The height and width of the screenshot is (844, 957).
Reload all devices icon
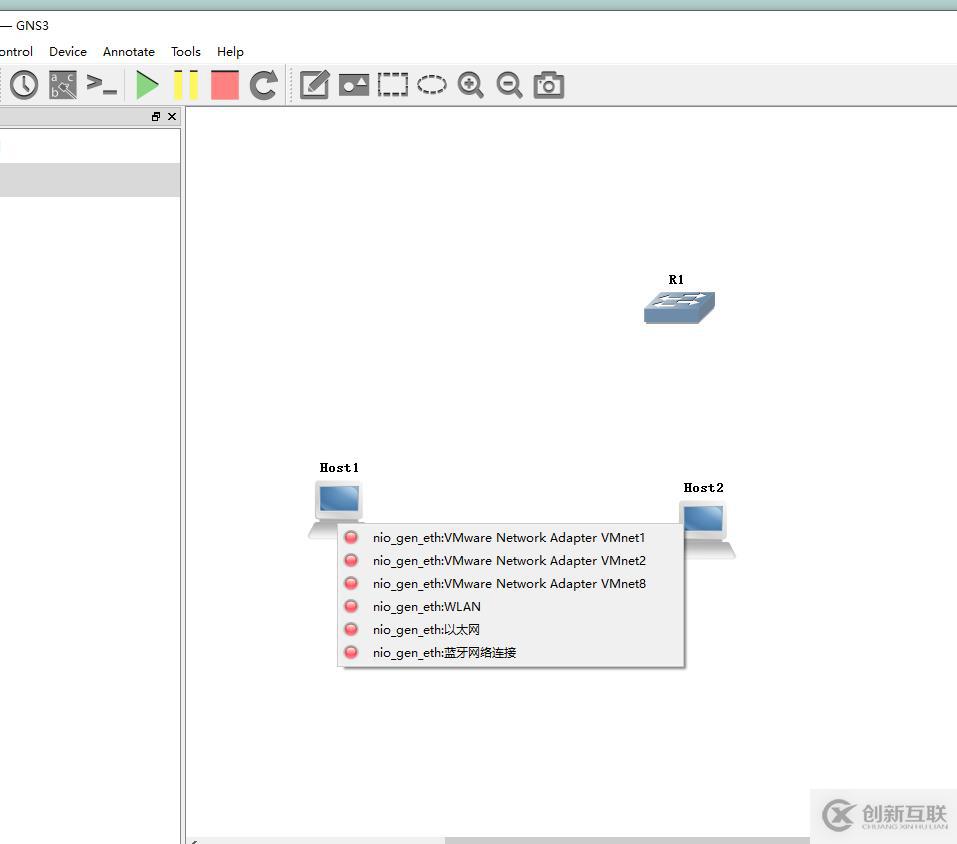pyautogui.click(x=264, y=85)
